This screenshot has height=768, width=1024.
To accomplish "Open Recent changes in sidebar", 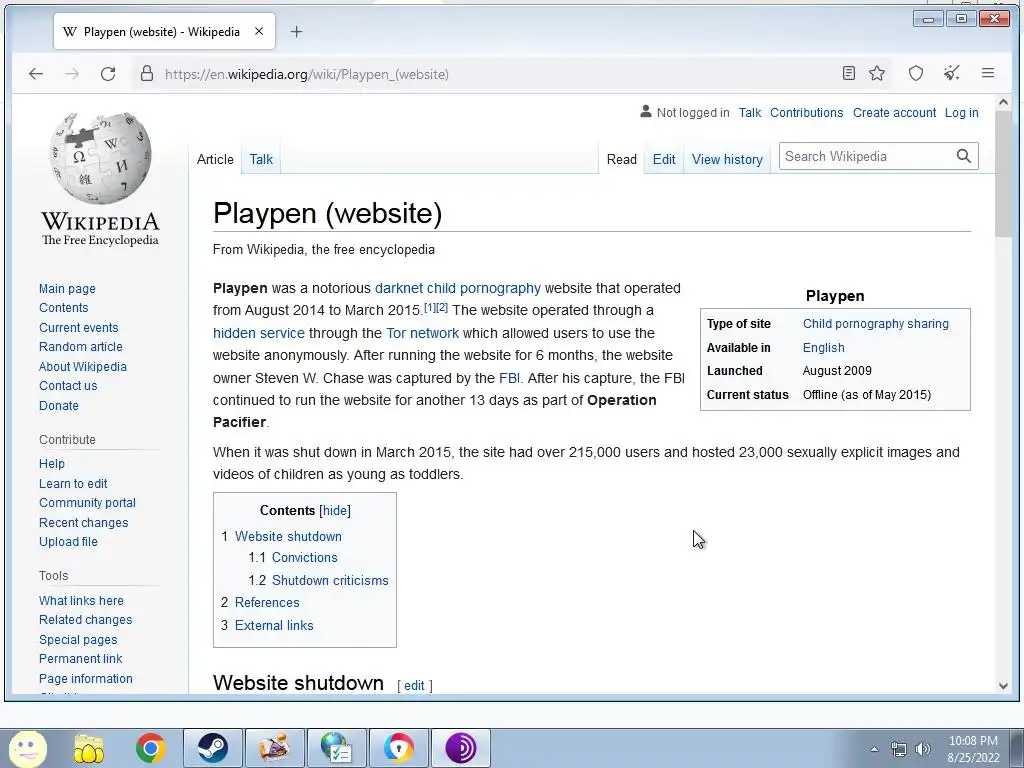I will 84,522.
